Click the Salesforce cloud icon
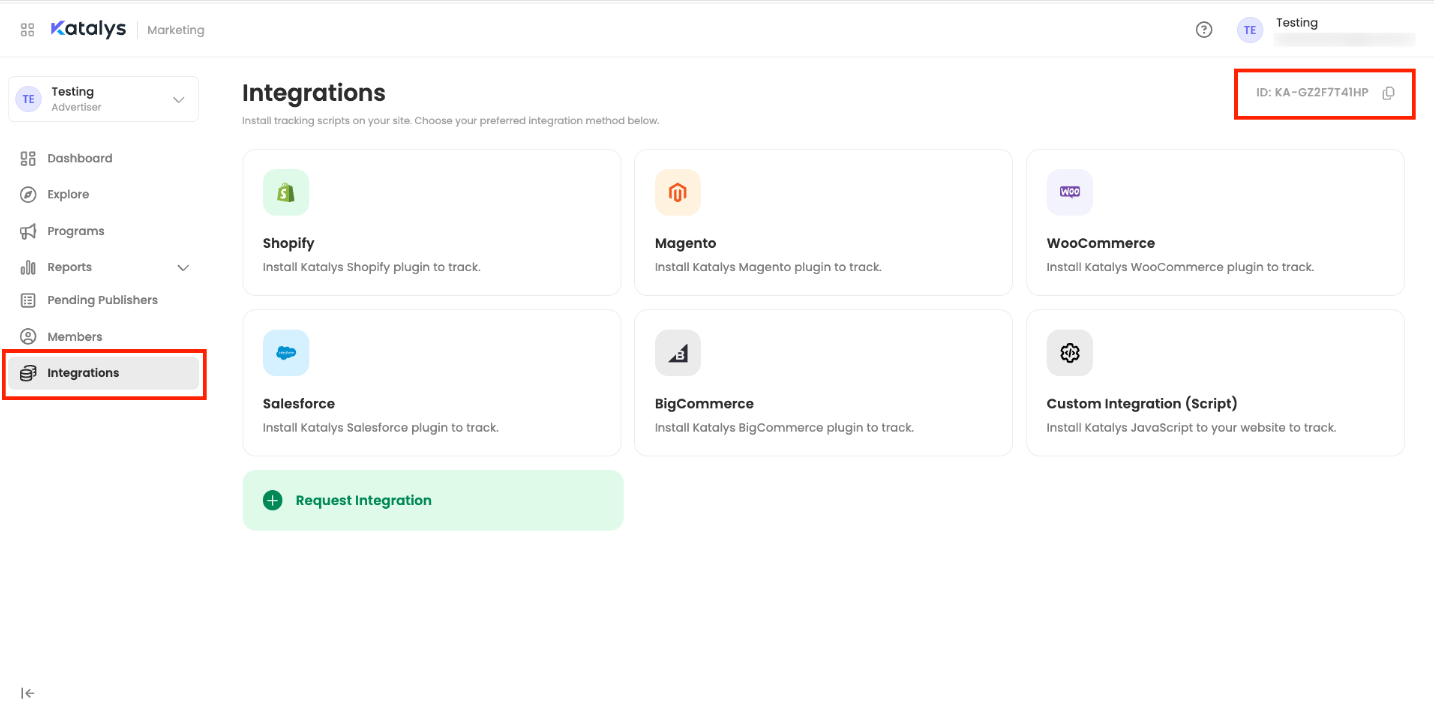The height and width of the screenshot is (720, 1434). coord(286,353)
